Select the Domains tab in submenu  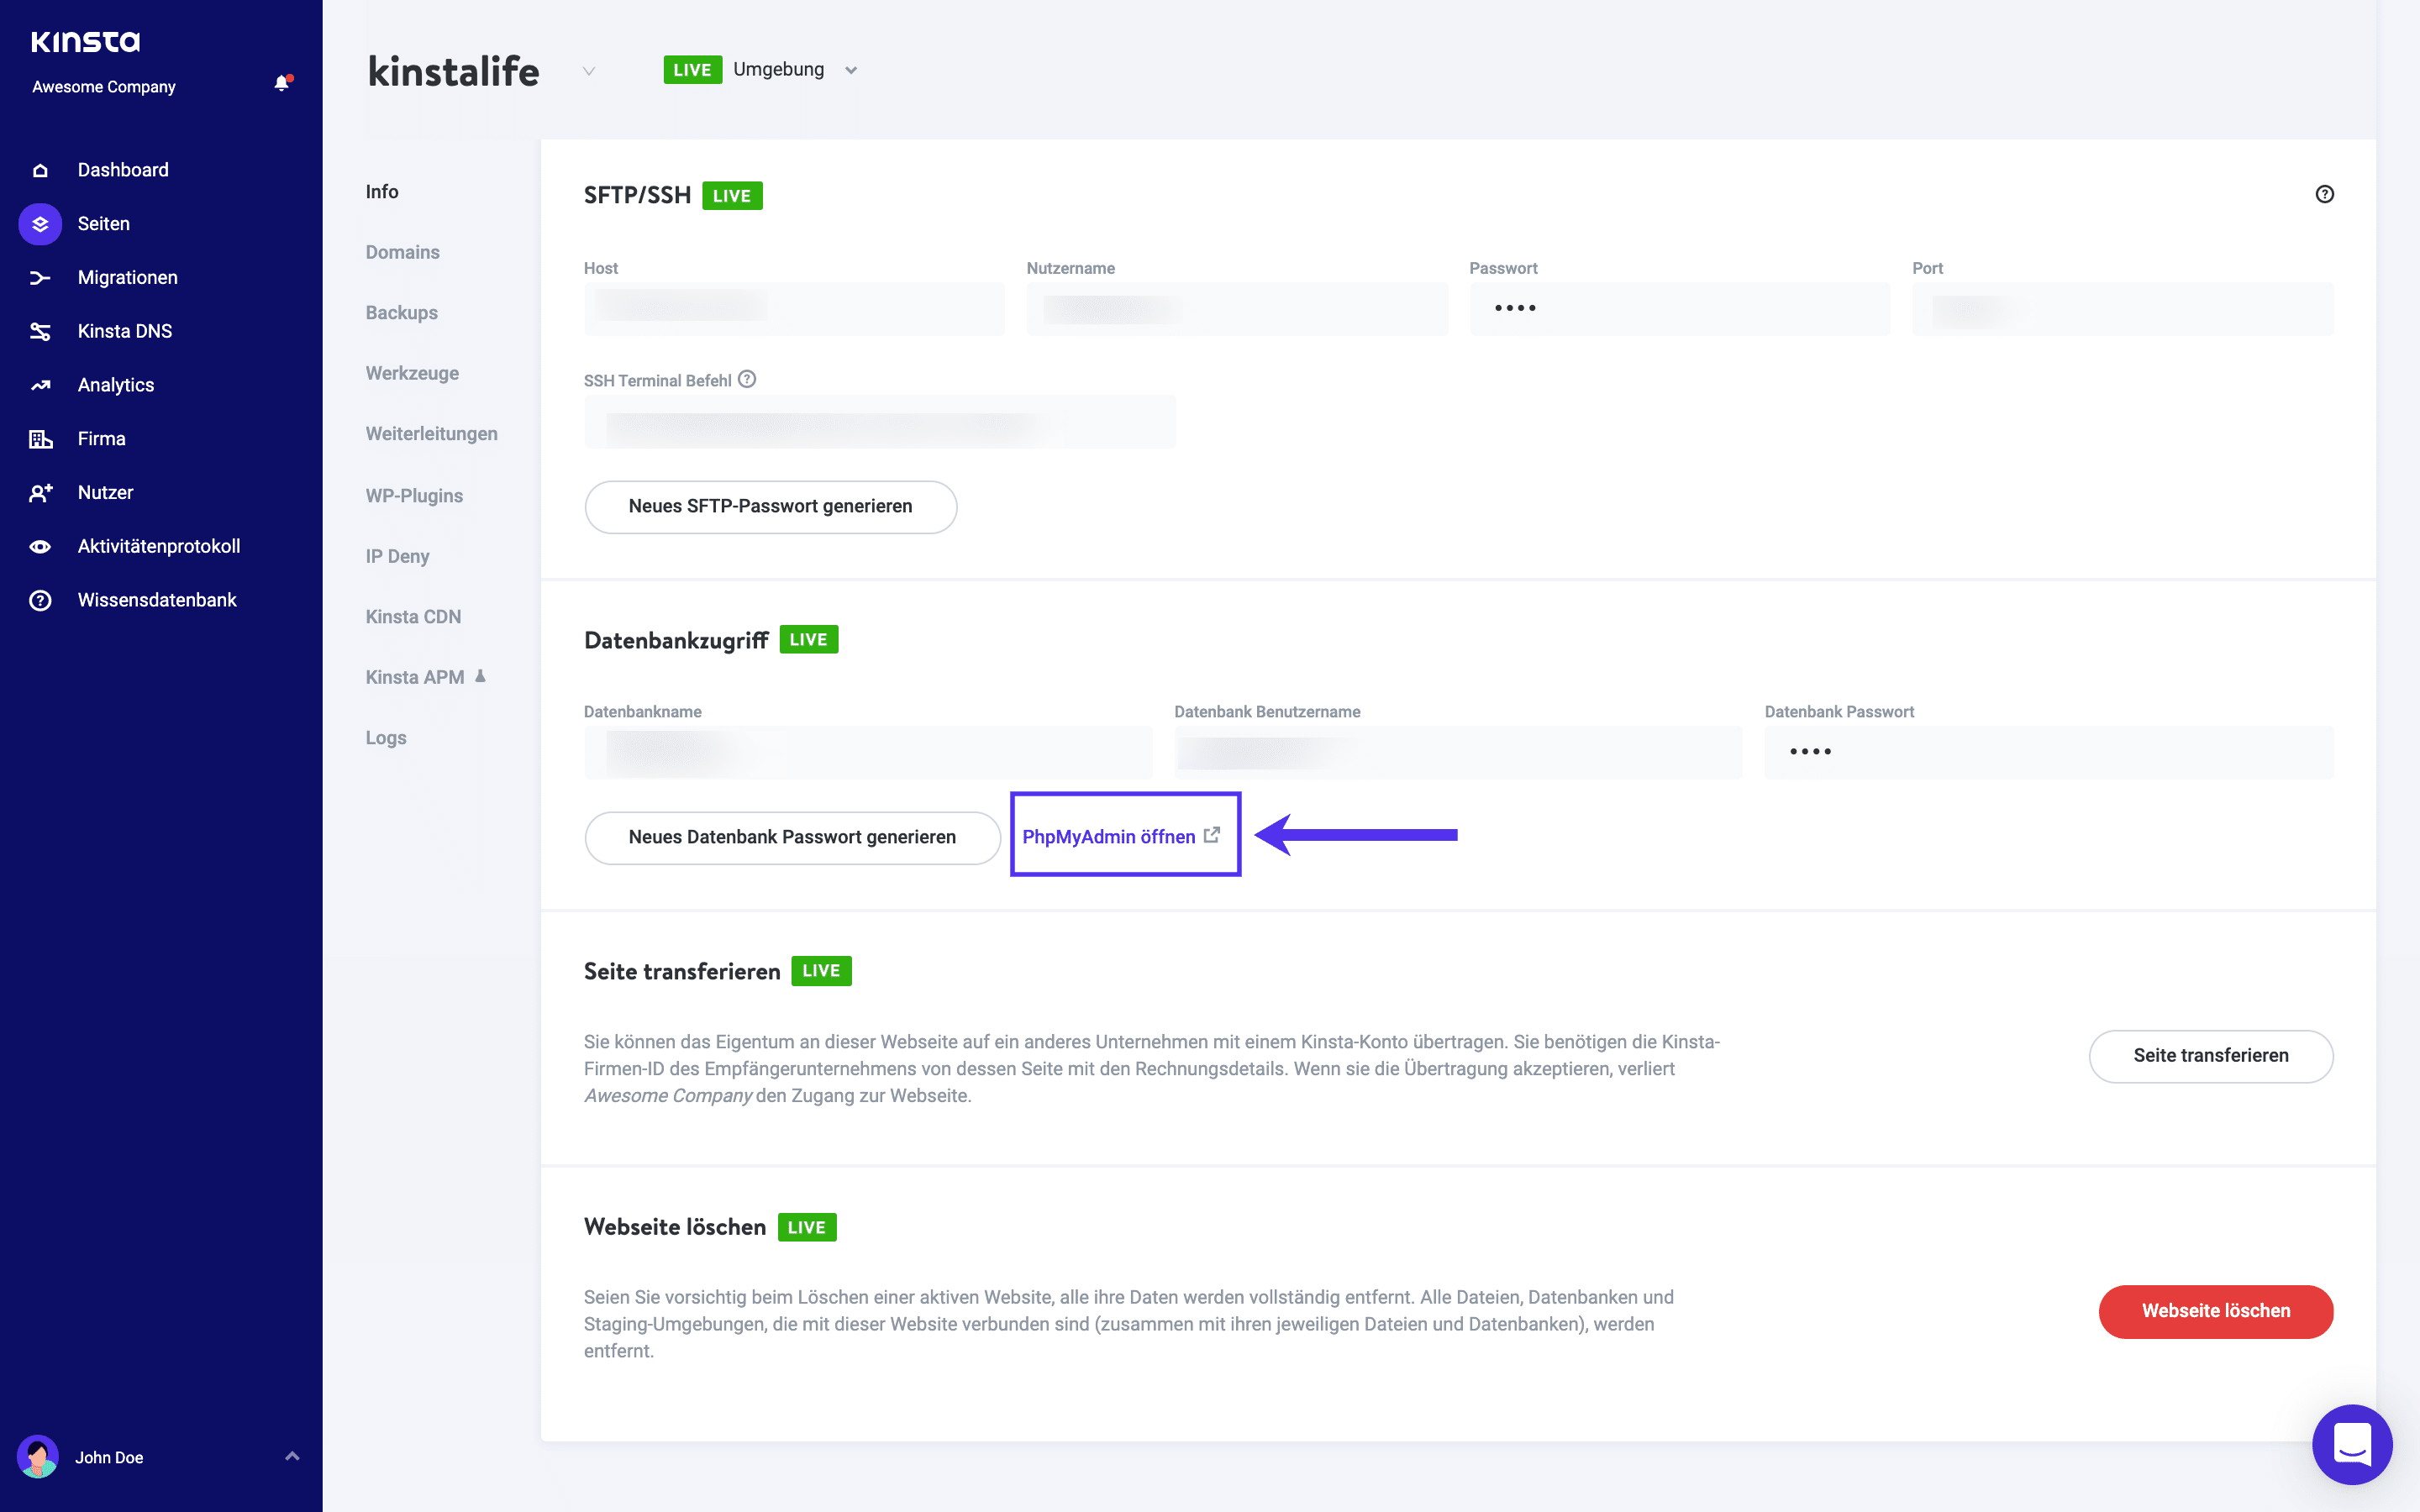(401, 251)
